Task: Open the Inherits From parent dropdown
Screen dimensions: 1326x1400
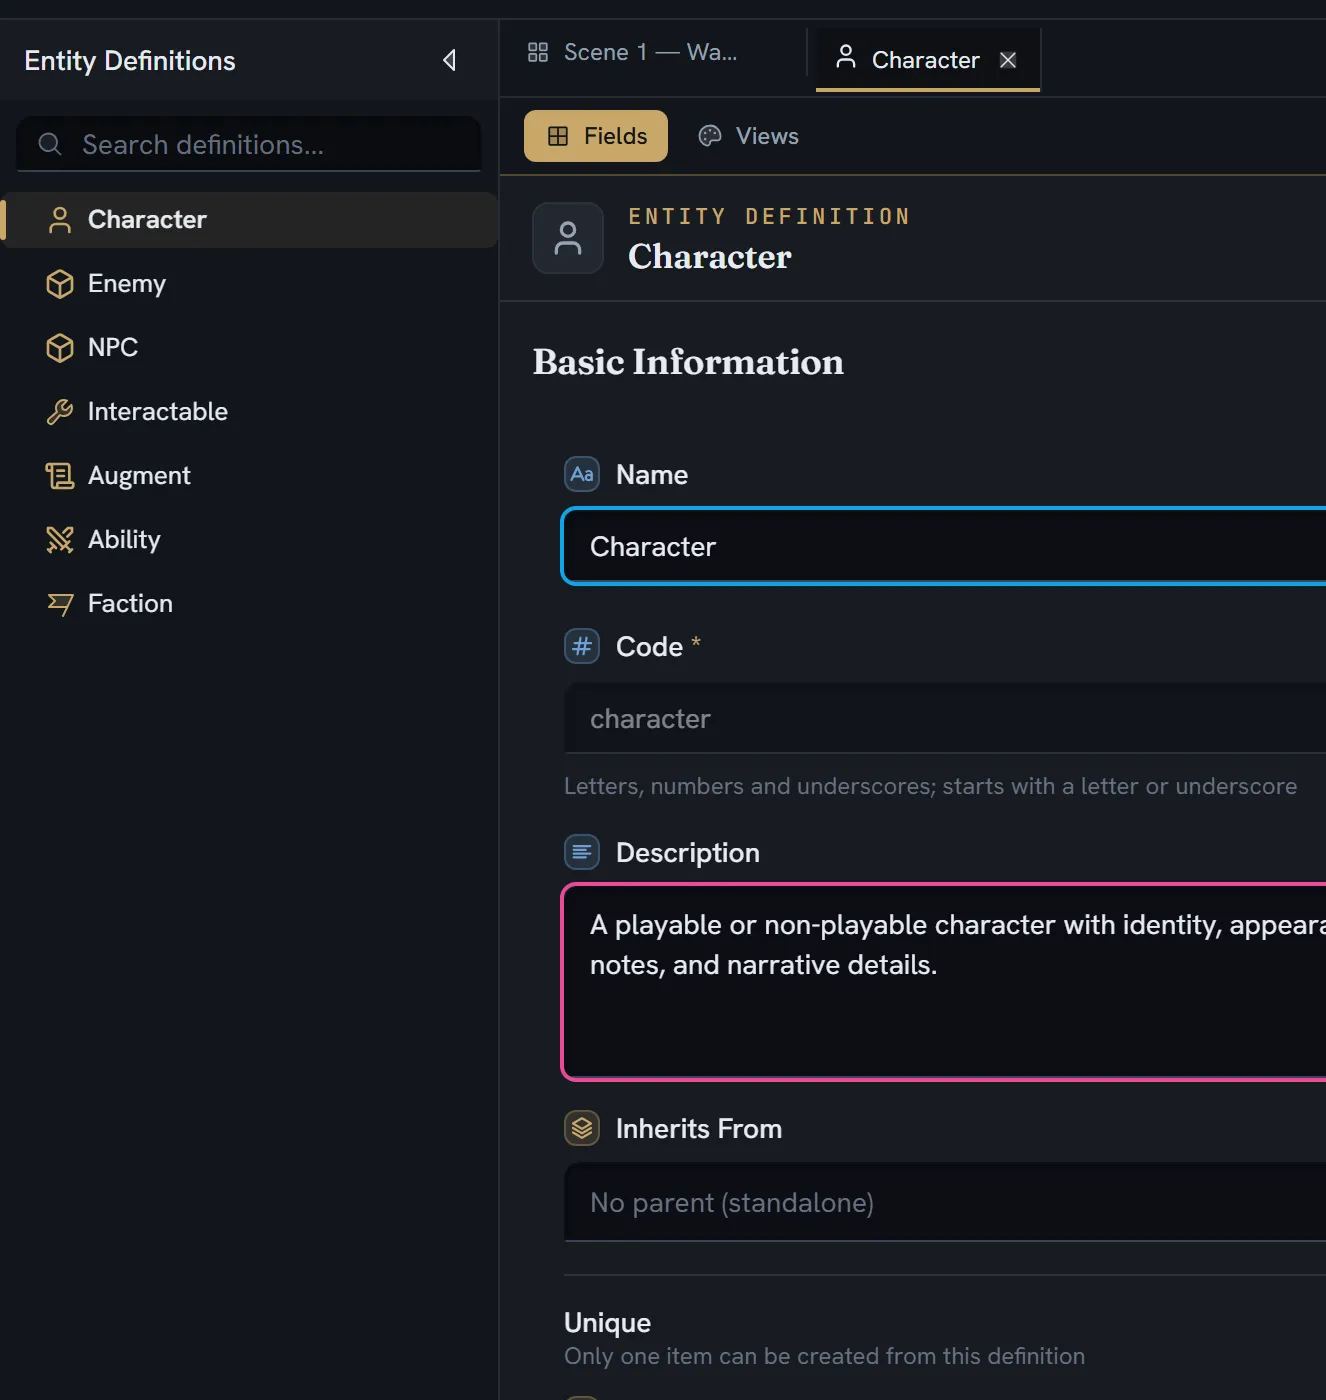Action: tap(945, 1202)
